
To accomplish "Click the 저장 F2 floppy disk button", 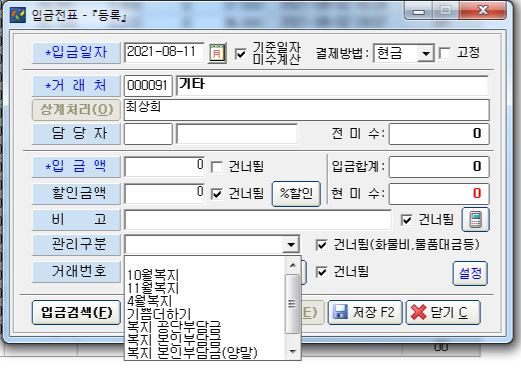I will pos(365,312).
